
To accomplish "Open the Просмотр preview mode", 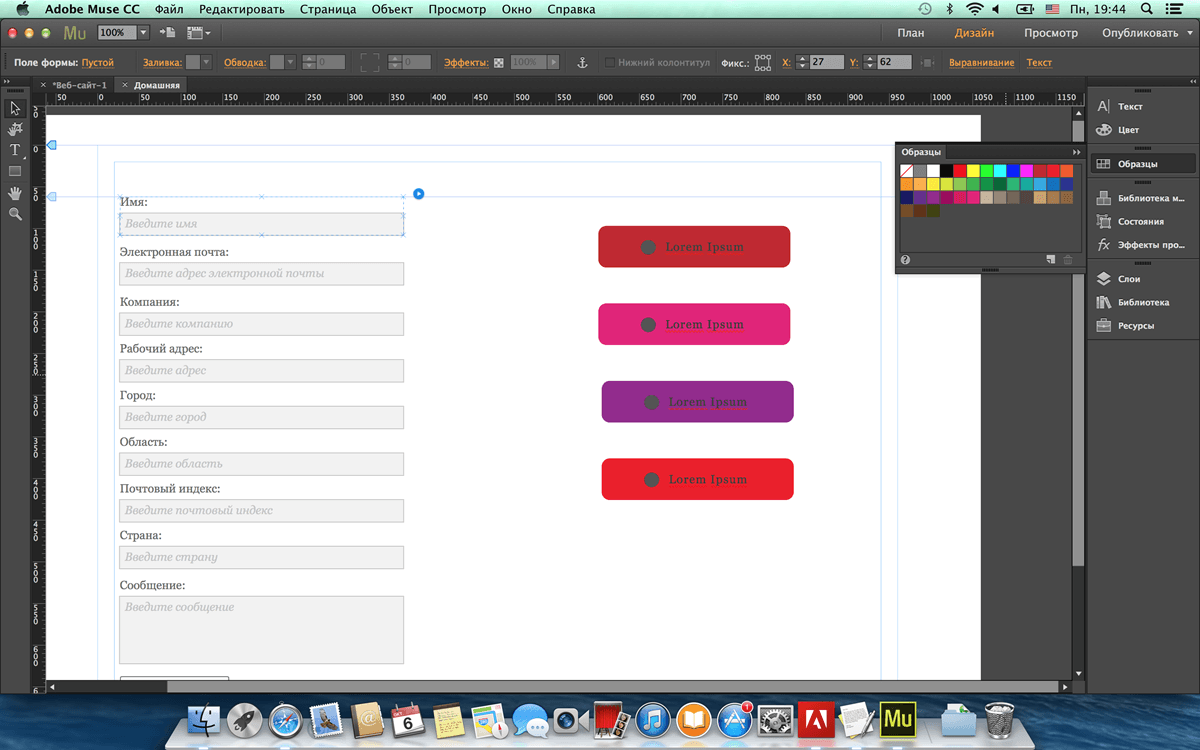I will pyautogui.click(x=1051, y=33).
